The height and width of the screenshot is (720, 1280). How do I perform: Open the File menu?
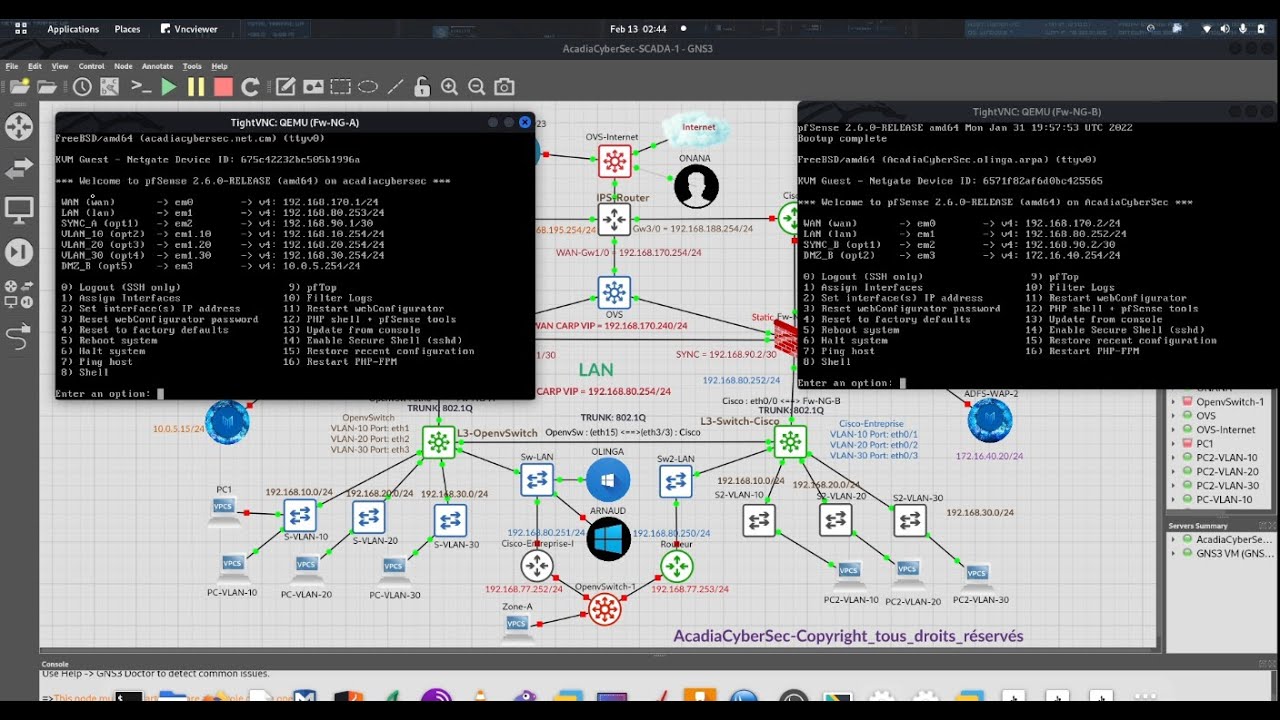pyautogui.click(x=12, y=66)
